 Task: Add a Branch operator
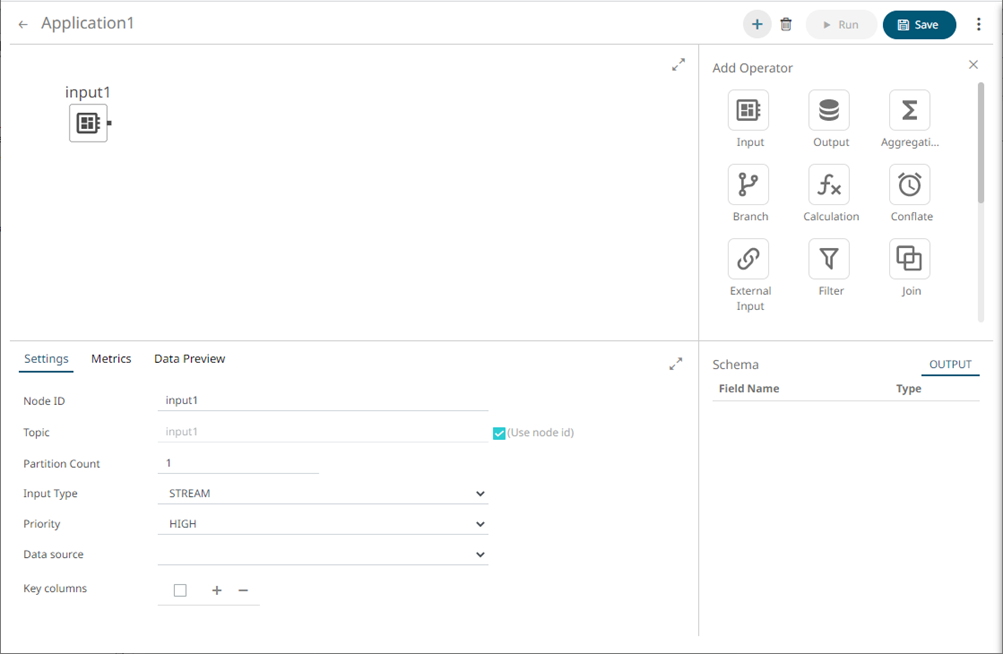coord(749,185)
